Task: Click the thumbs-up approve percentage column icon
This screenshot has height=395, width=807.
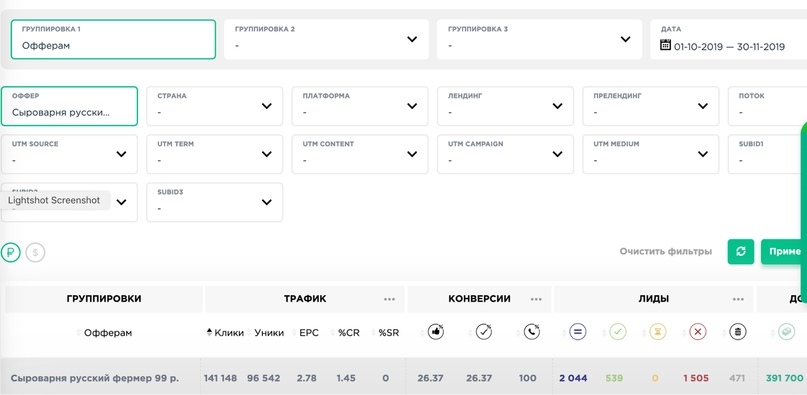Action: [436, 332]
